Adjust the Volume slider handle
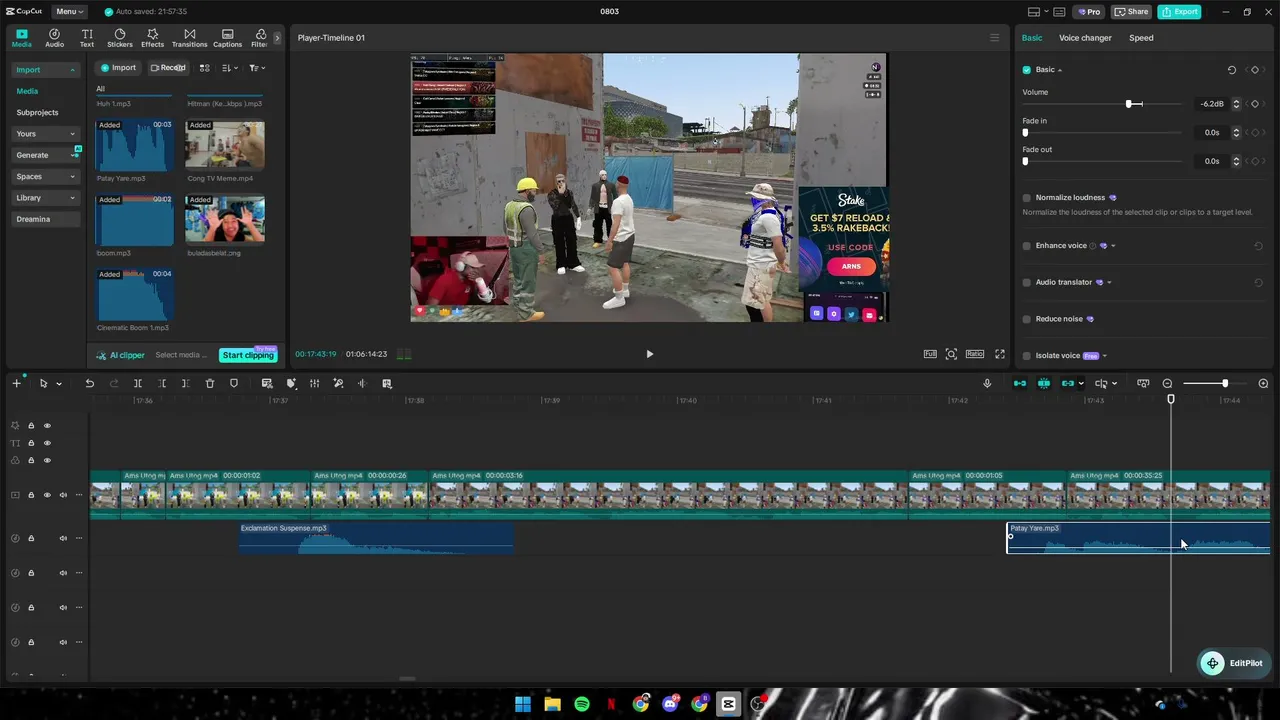The width and height of the screenshot is (1280, 720). coord(1129,104)
